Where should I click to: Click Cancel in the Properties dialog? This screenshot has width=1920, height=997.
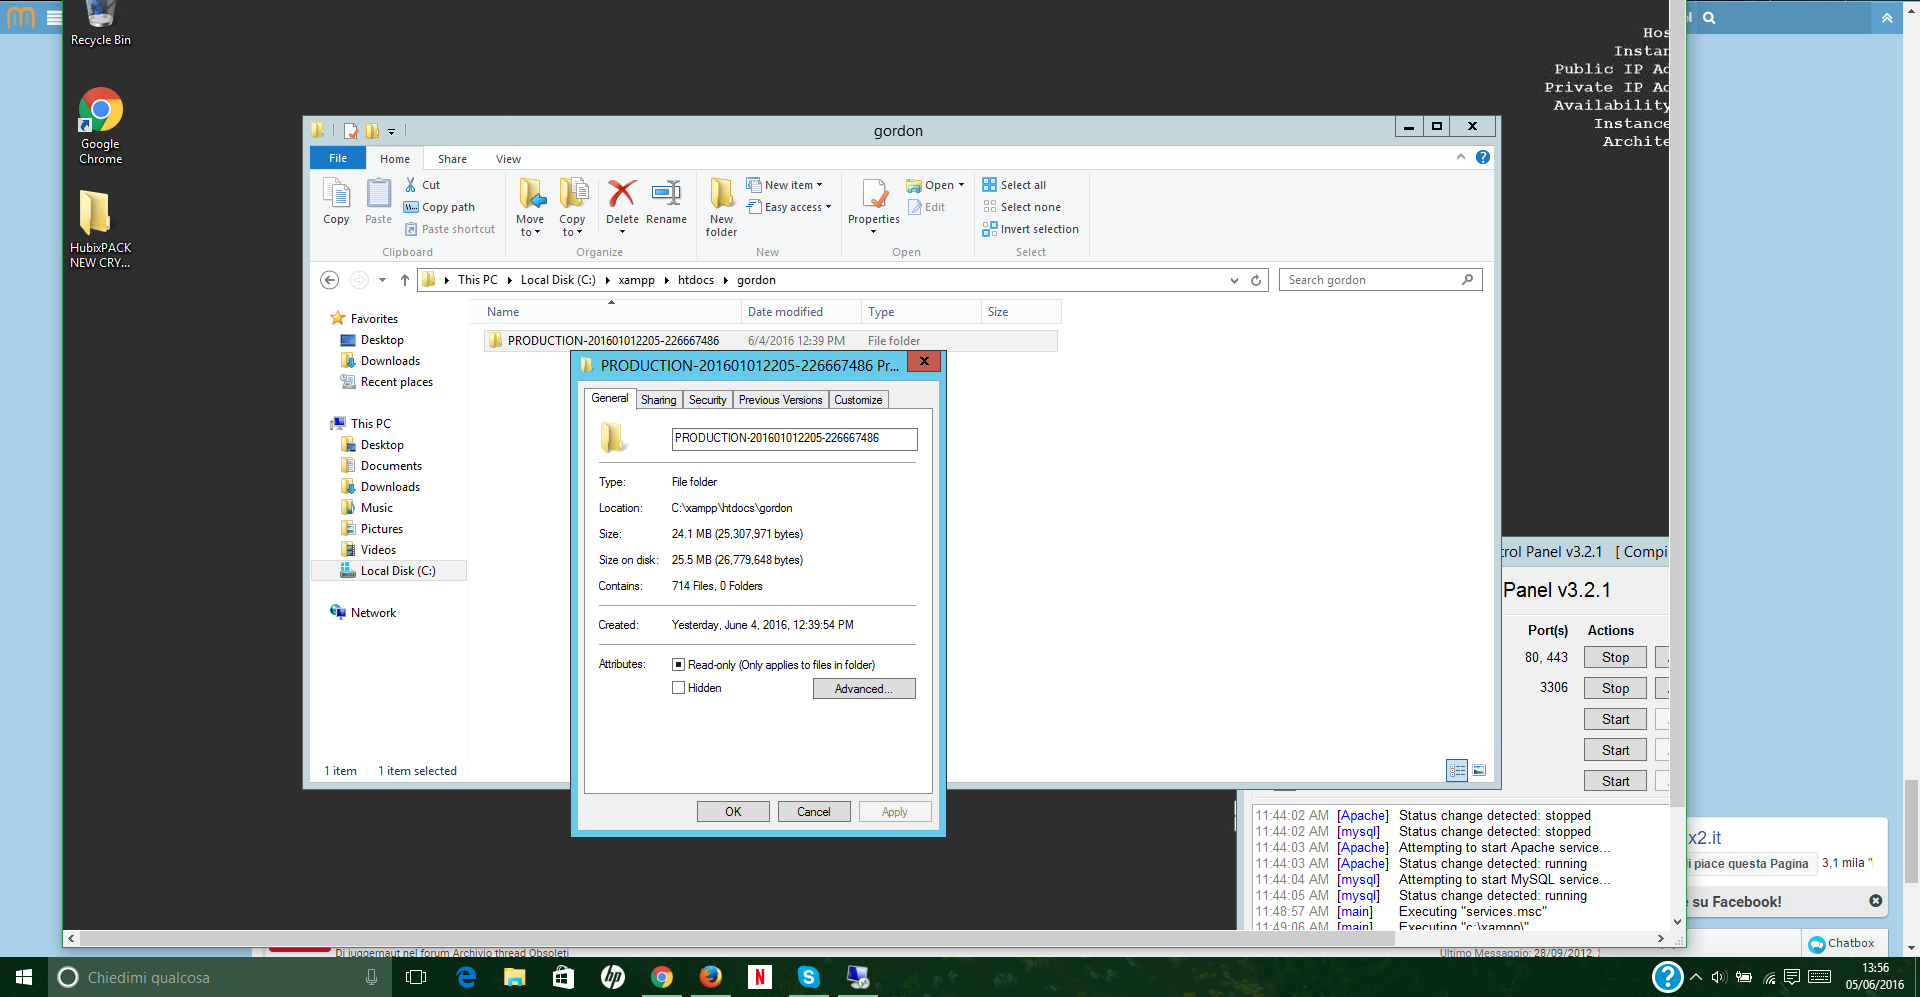coord(814,812)
